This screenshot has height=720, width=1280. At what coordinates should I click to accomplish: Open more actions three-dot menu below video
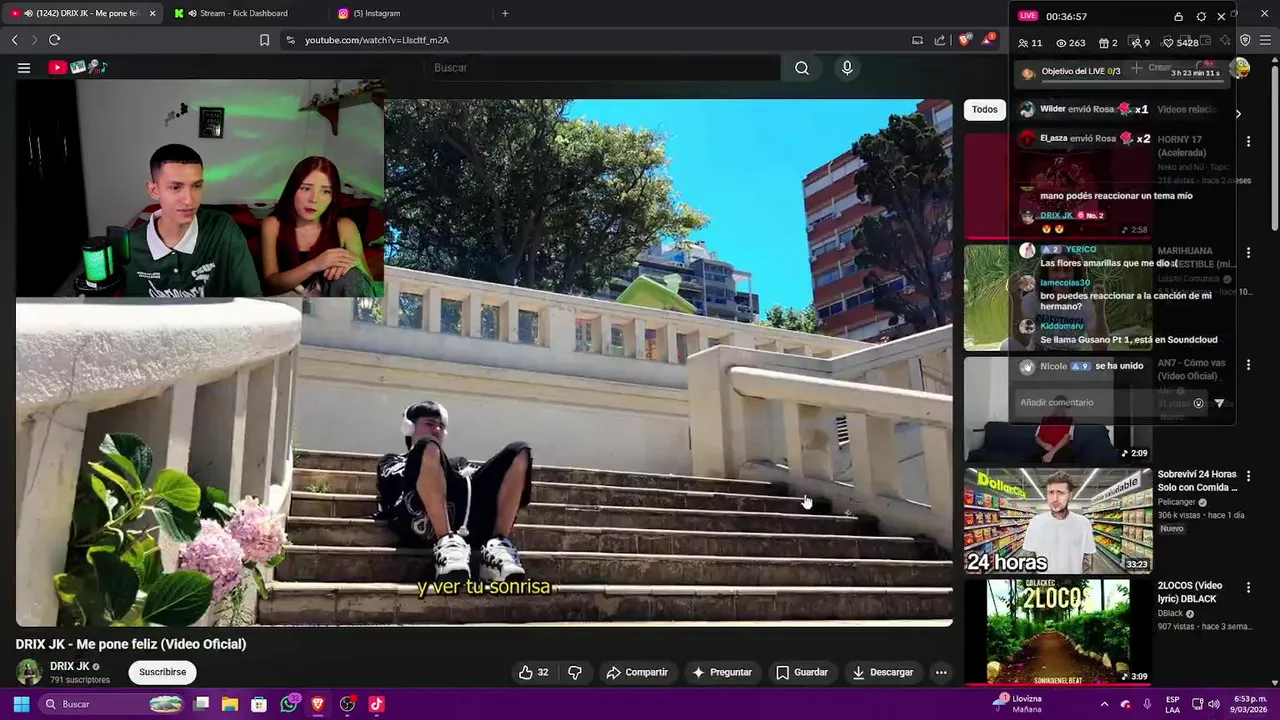pyautogui.click(x=941, y=672)
